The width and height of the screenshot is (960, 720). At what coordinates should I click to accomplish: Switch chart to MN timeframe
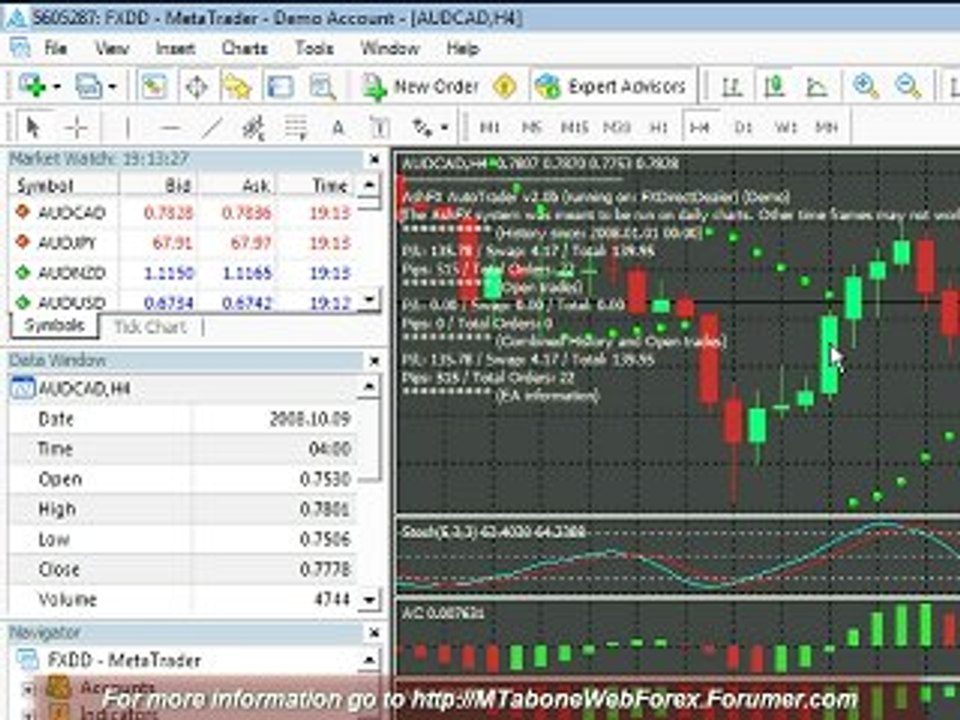[827, 127]
